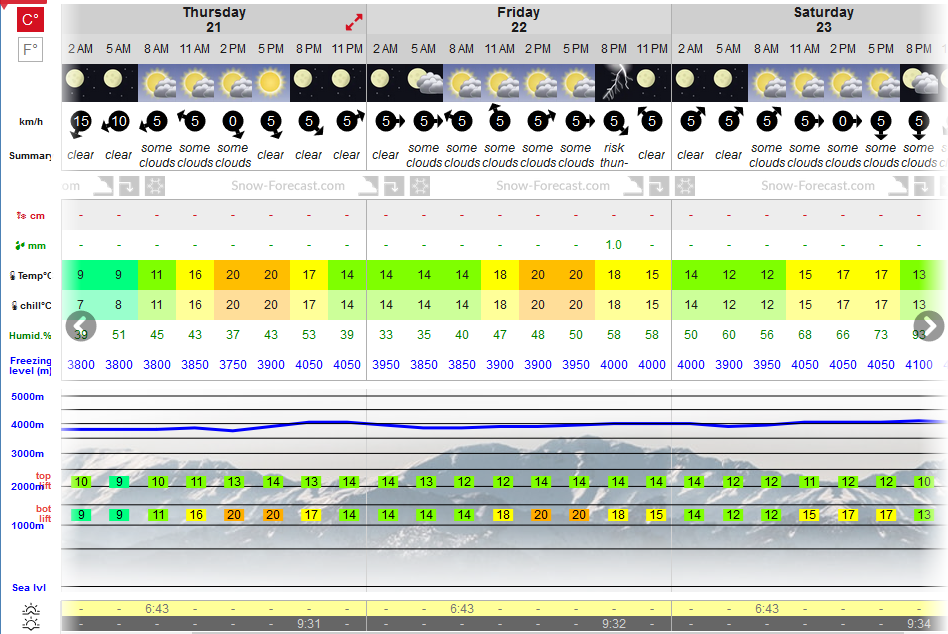
Task: Click the Freezing level (m) row label
Action: tap(30, 366)
